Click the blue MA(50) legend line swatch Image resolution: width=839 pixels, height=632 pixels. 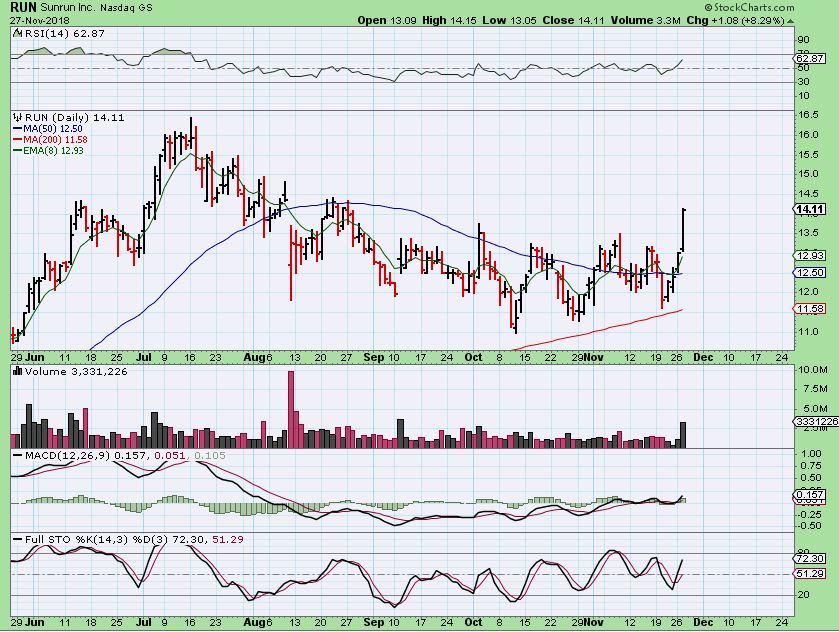[17, 129]
